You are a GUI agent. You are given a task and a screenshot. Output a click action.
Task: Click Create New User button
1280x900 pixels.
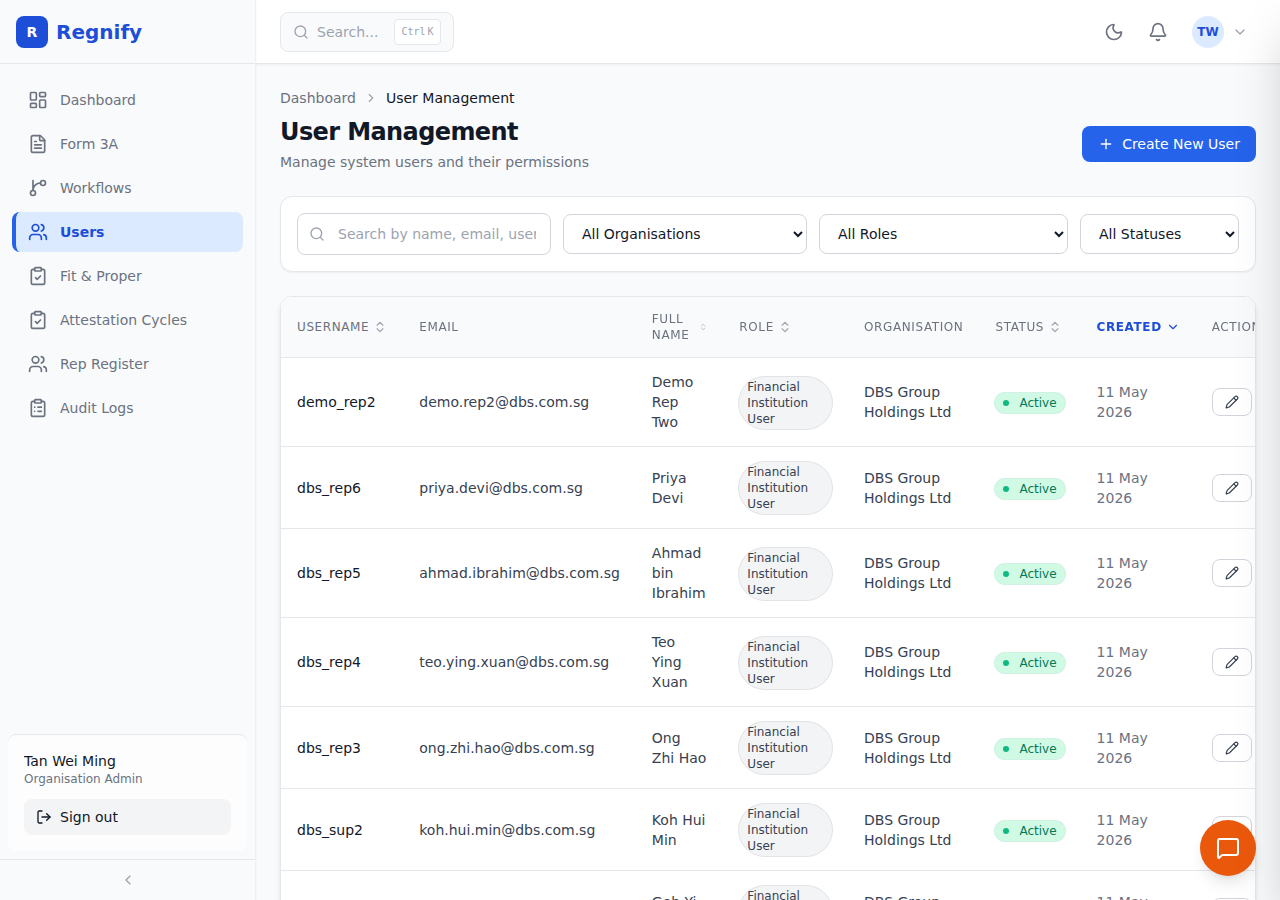pos(1169,144)
